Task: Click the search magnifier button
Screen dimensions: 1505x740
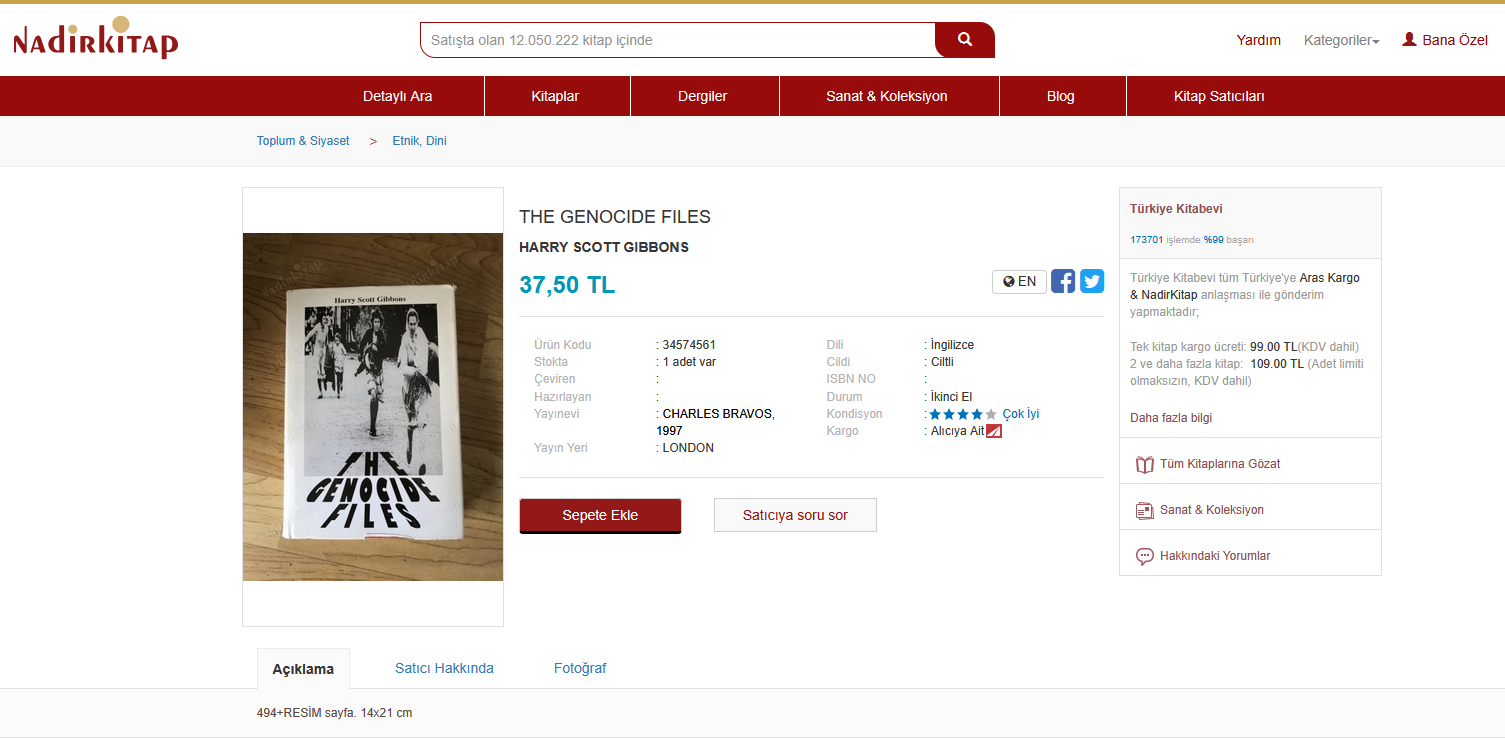Action: point(964,40)
